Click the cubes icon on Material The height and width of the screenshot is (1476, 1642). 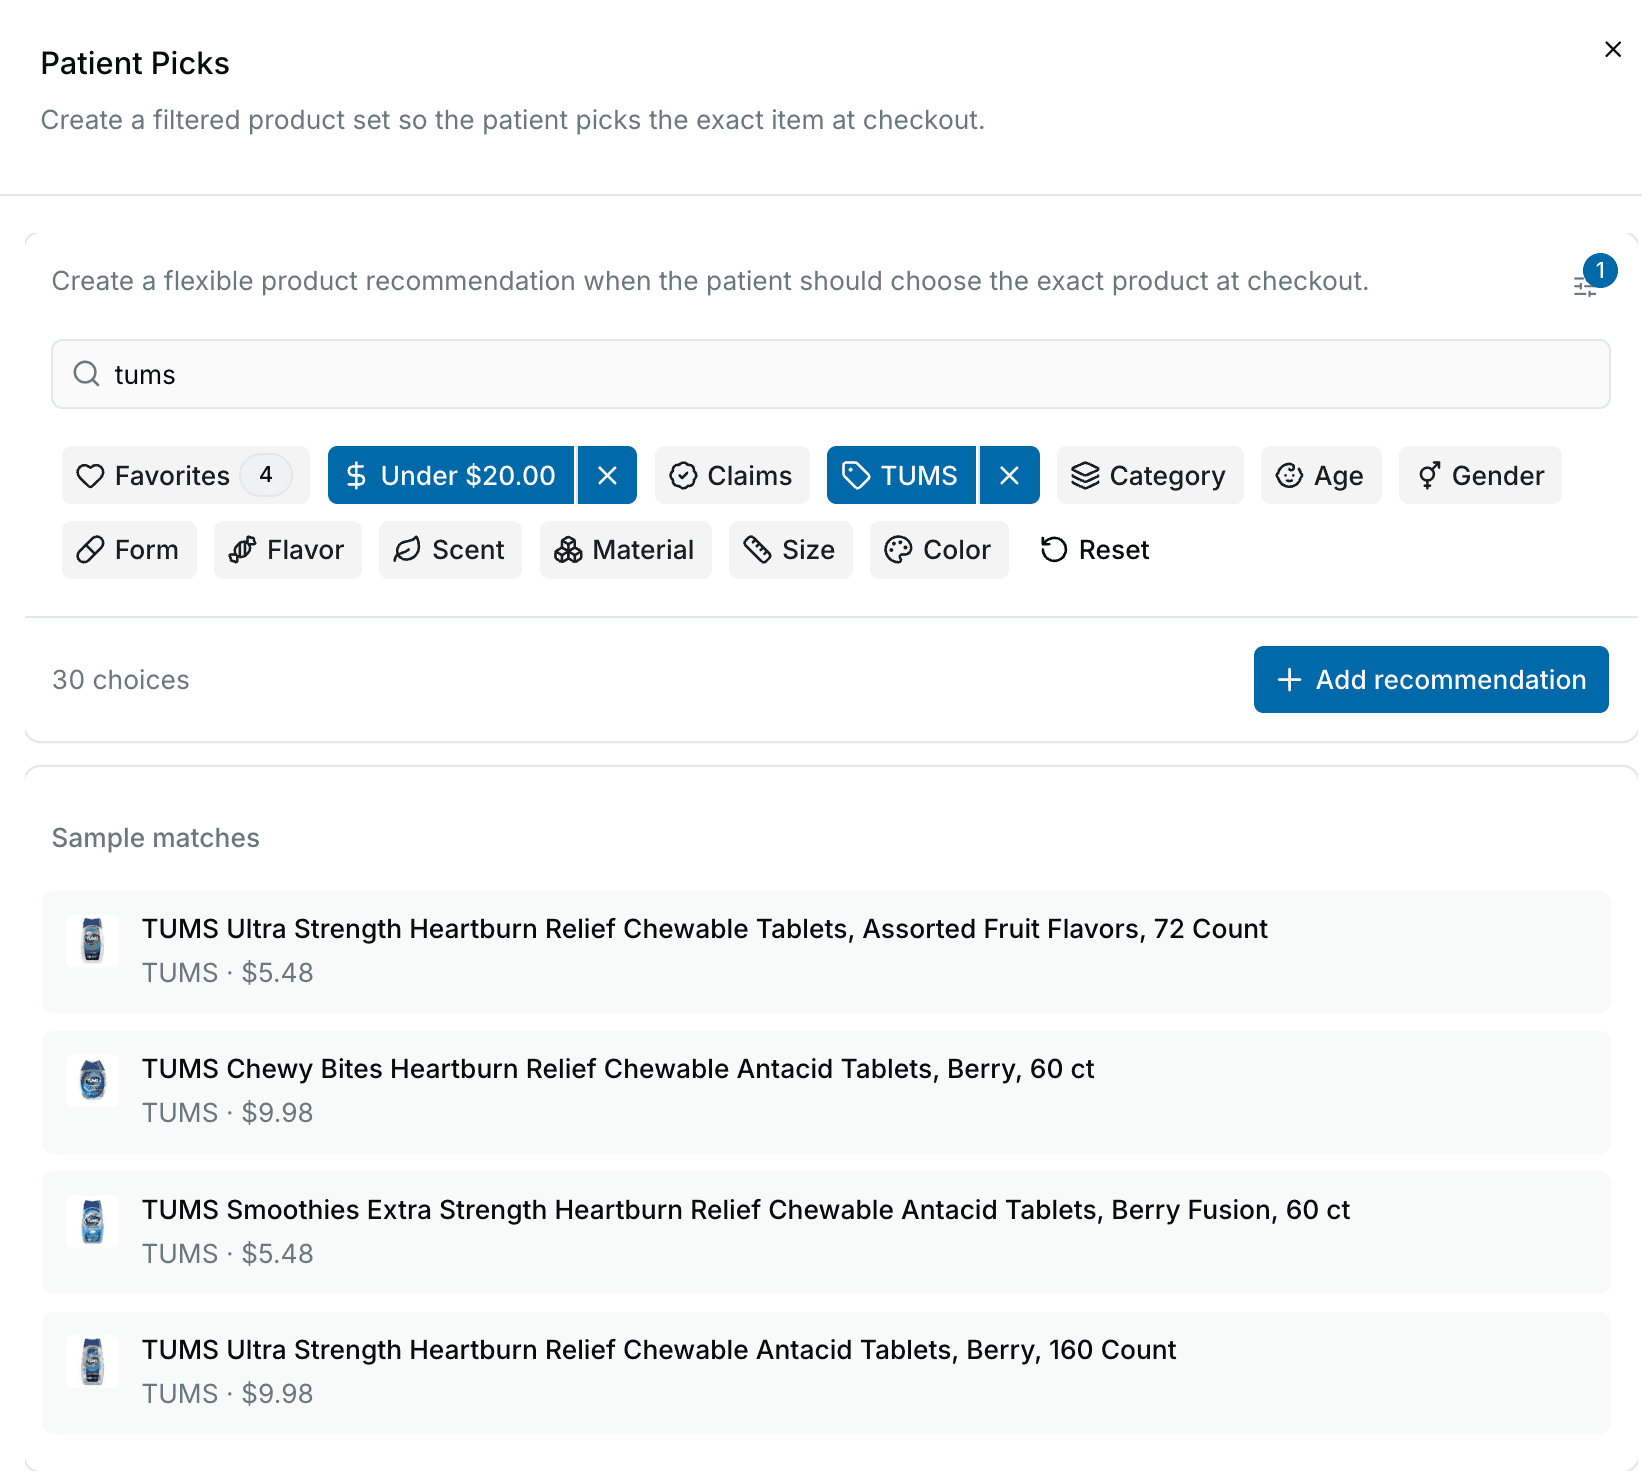[x=568, y=550]
